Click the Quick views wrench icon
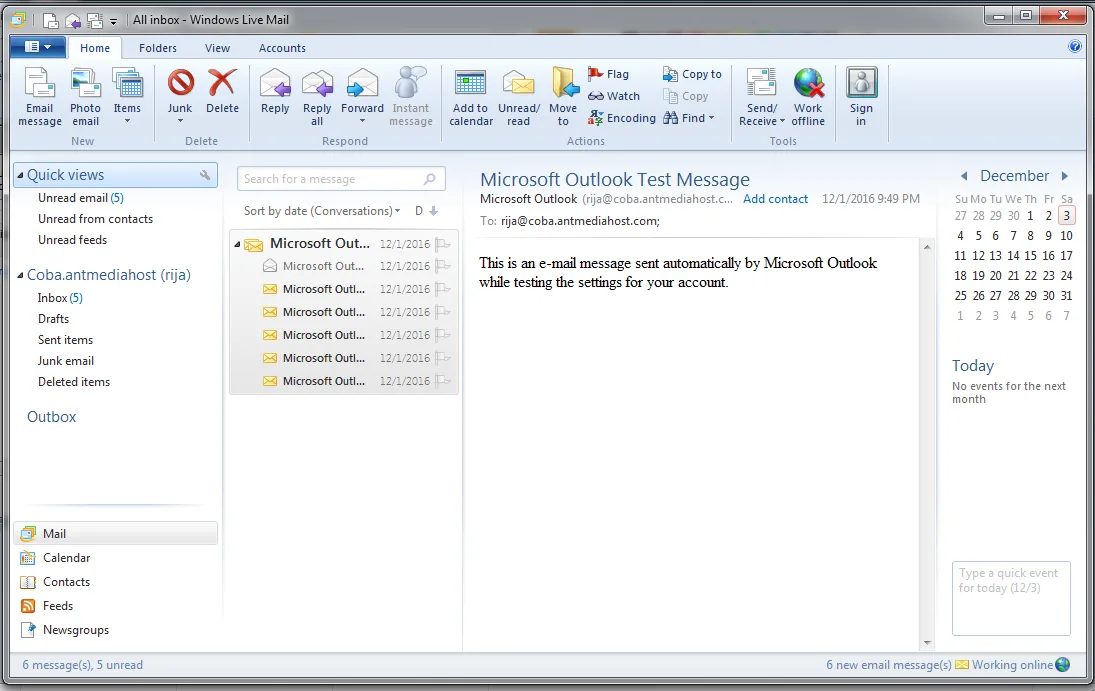Viewport: 1095px width, 691px height. (205, 175)
